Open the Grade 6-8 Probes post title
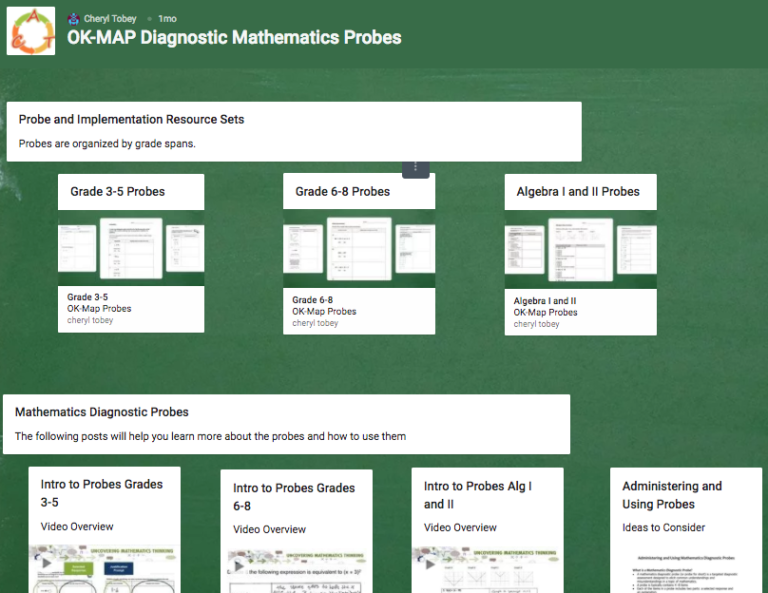Viewport: 768px width, 593px height. 342,191
